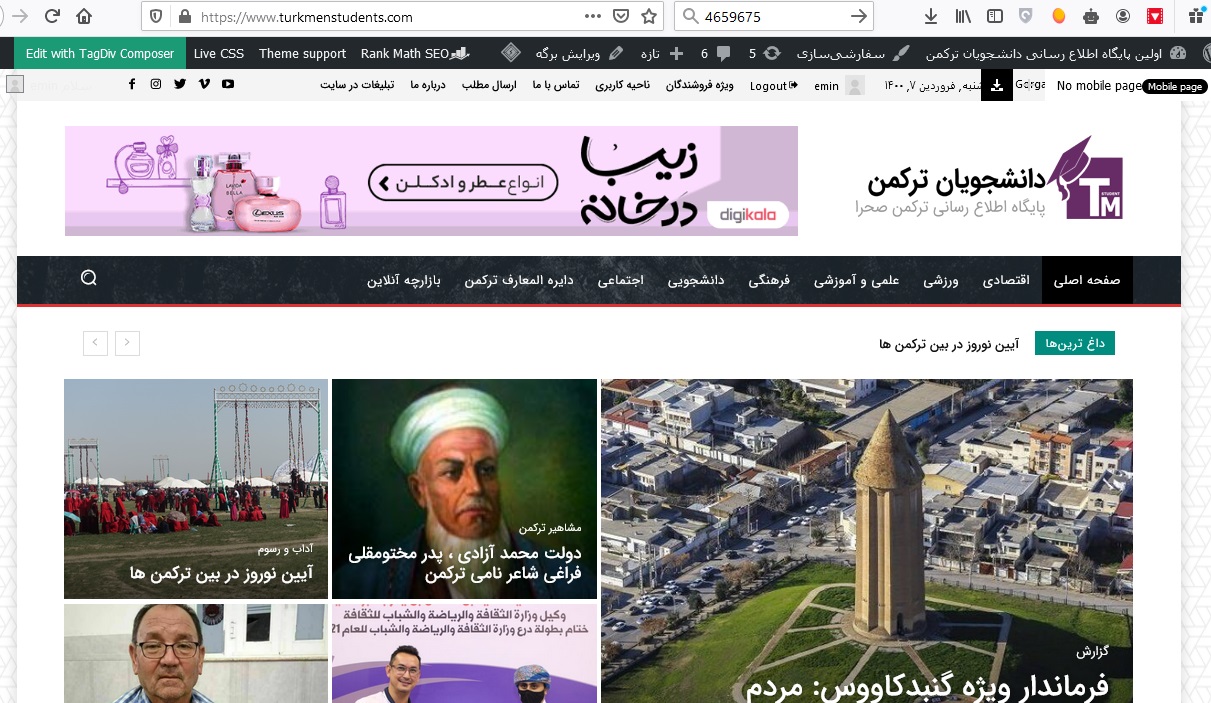Open the Facebook icon in the top bar

coord(132,84)
